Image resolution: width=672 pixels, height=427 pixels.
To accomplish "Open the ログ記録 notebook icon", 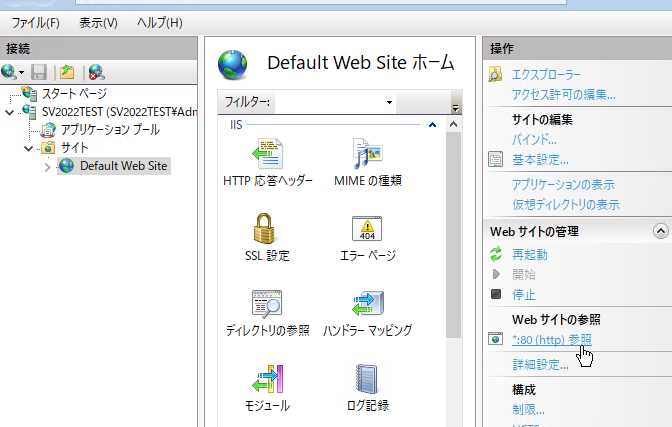I will 367,379.
